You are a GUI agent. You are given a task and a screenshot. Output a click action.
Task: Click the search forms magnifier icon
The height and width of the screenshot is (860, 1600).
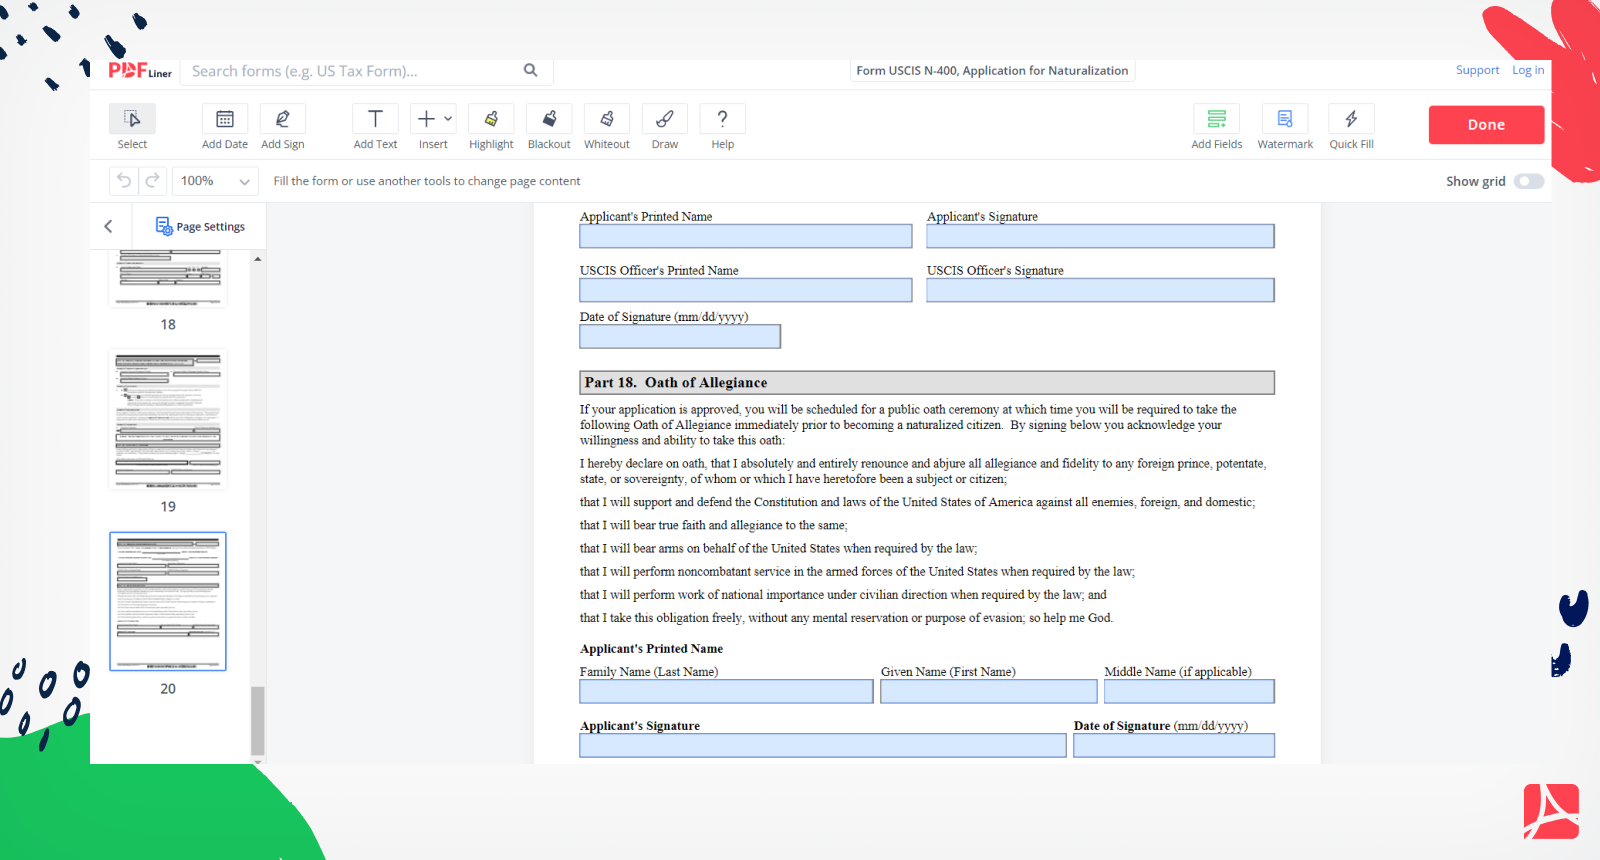click(x=531, y=70)
